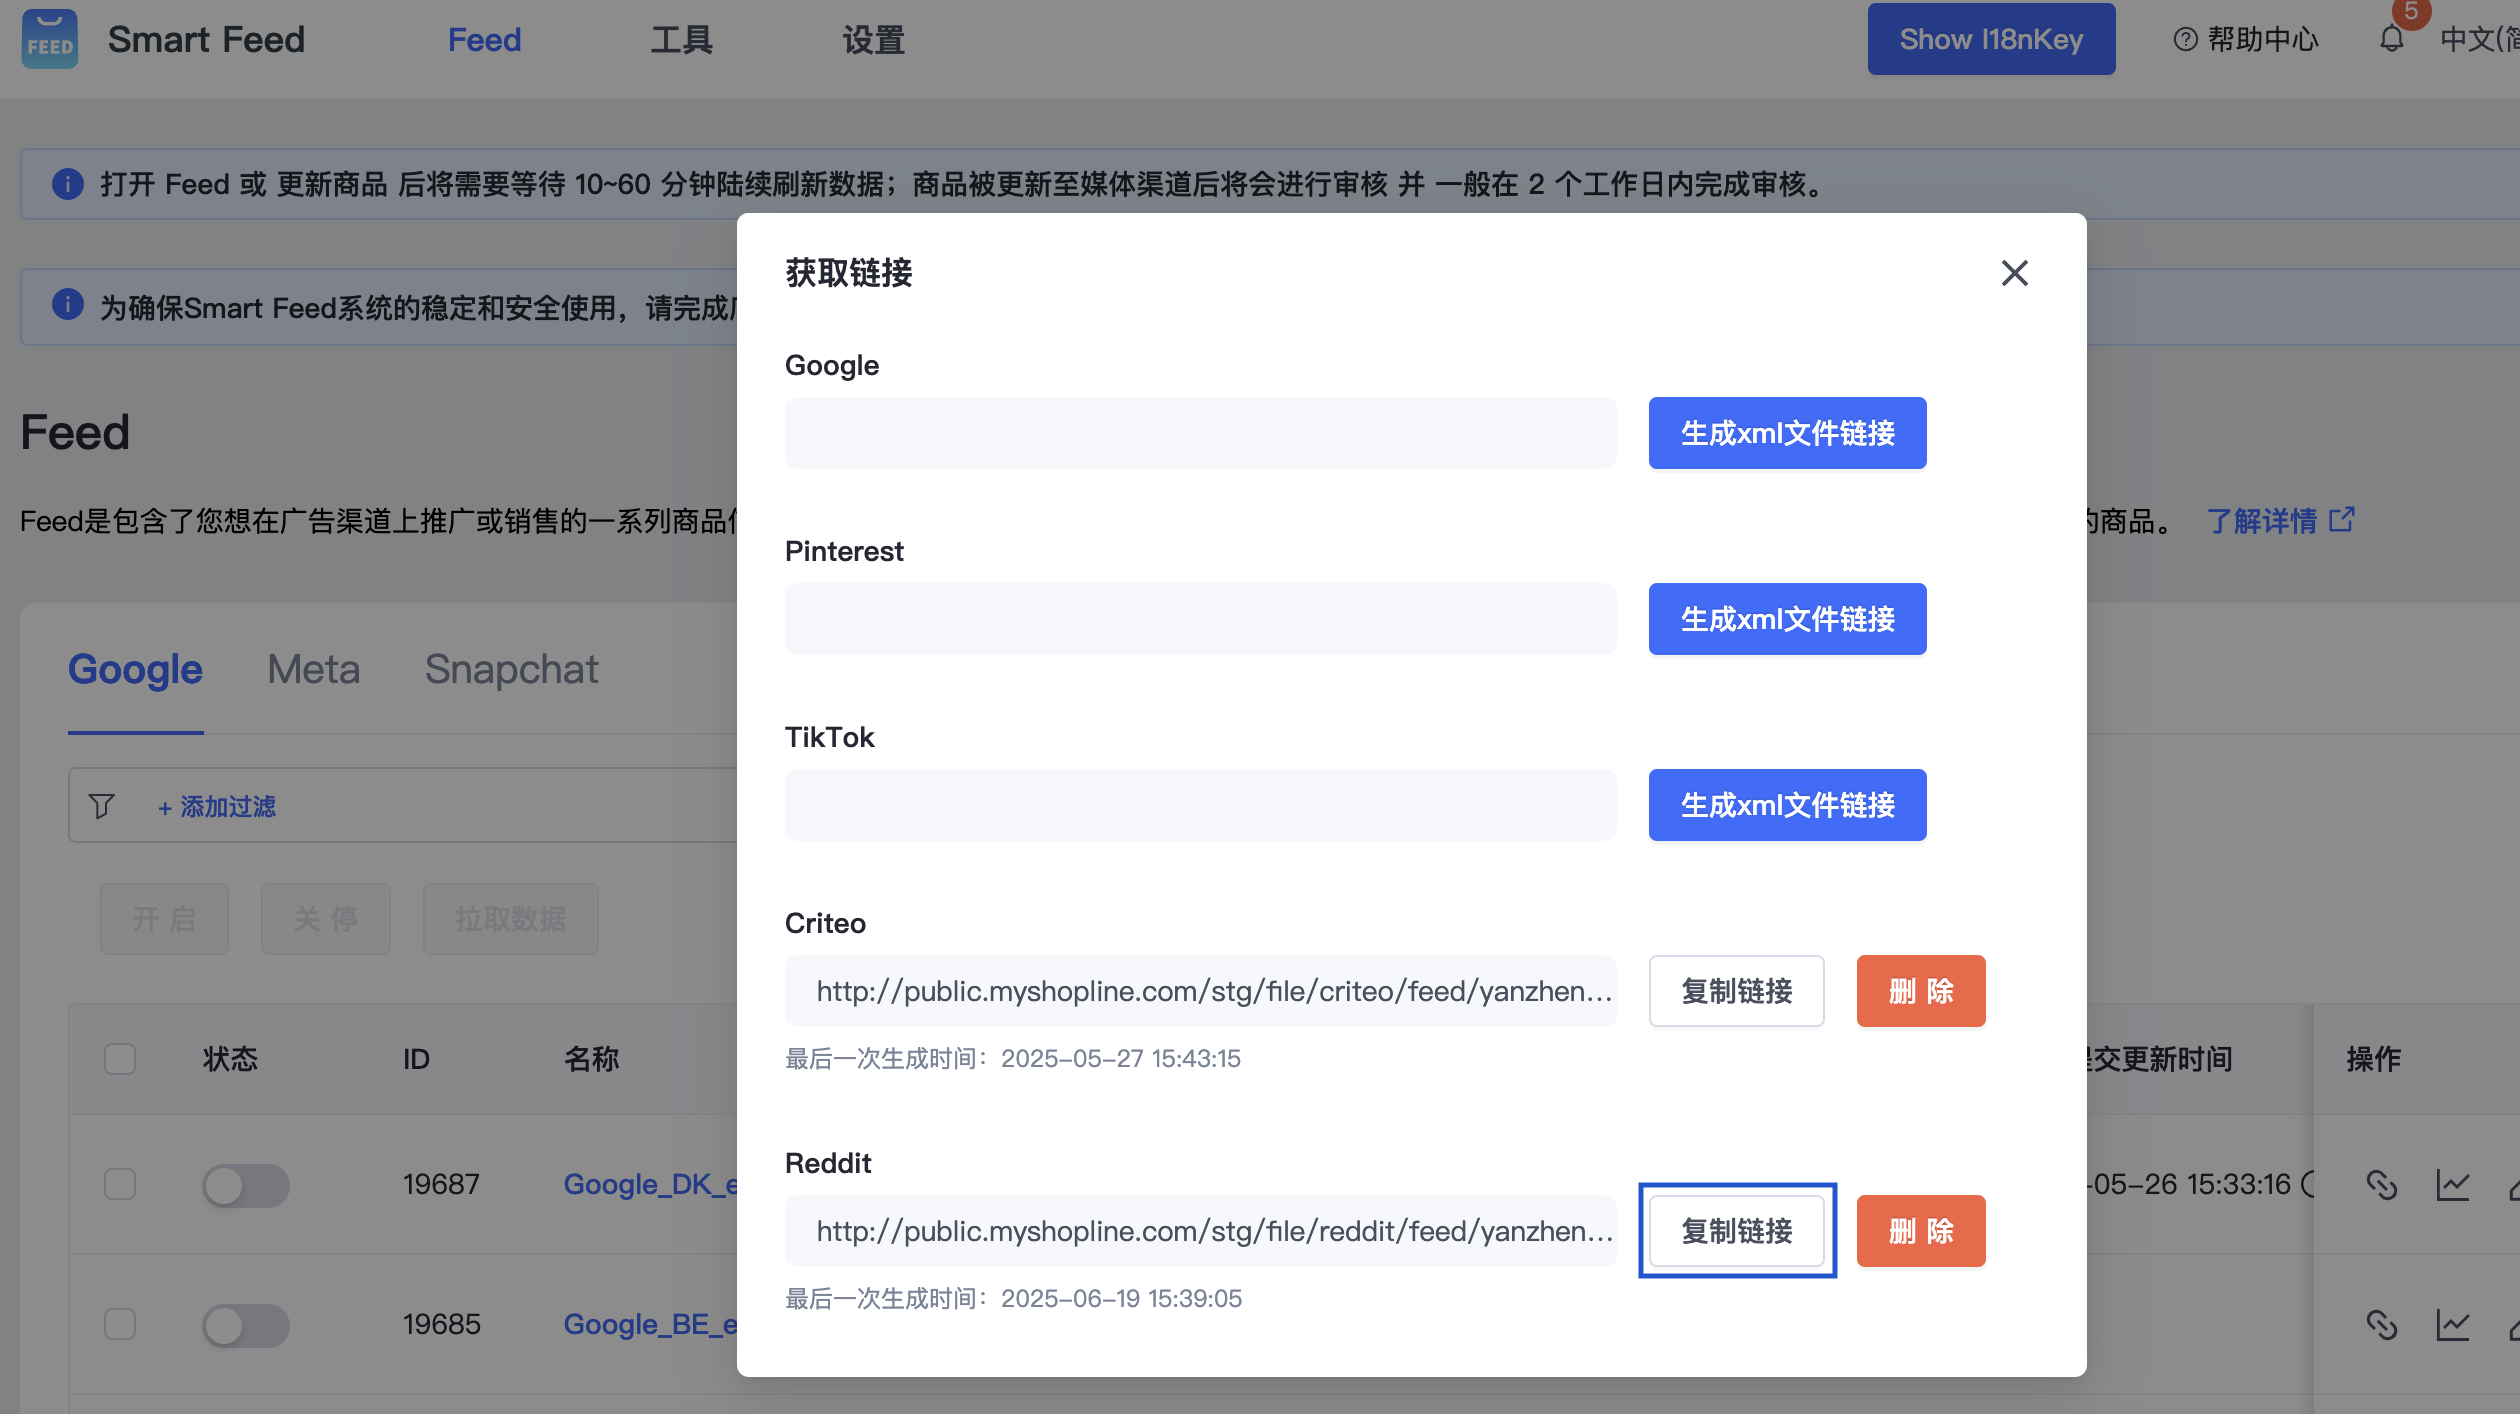Viewport: 2520px width, 1414px height.
Task: Click the Reddit last generated time text
Action: click(x=1012, y=1298)
